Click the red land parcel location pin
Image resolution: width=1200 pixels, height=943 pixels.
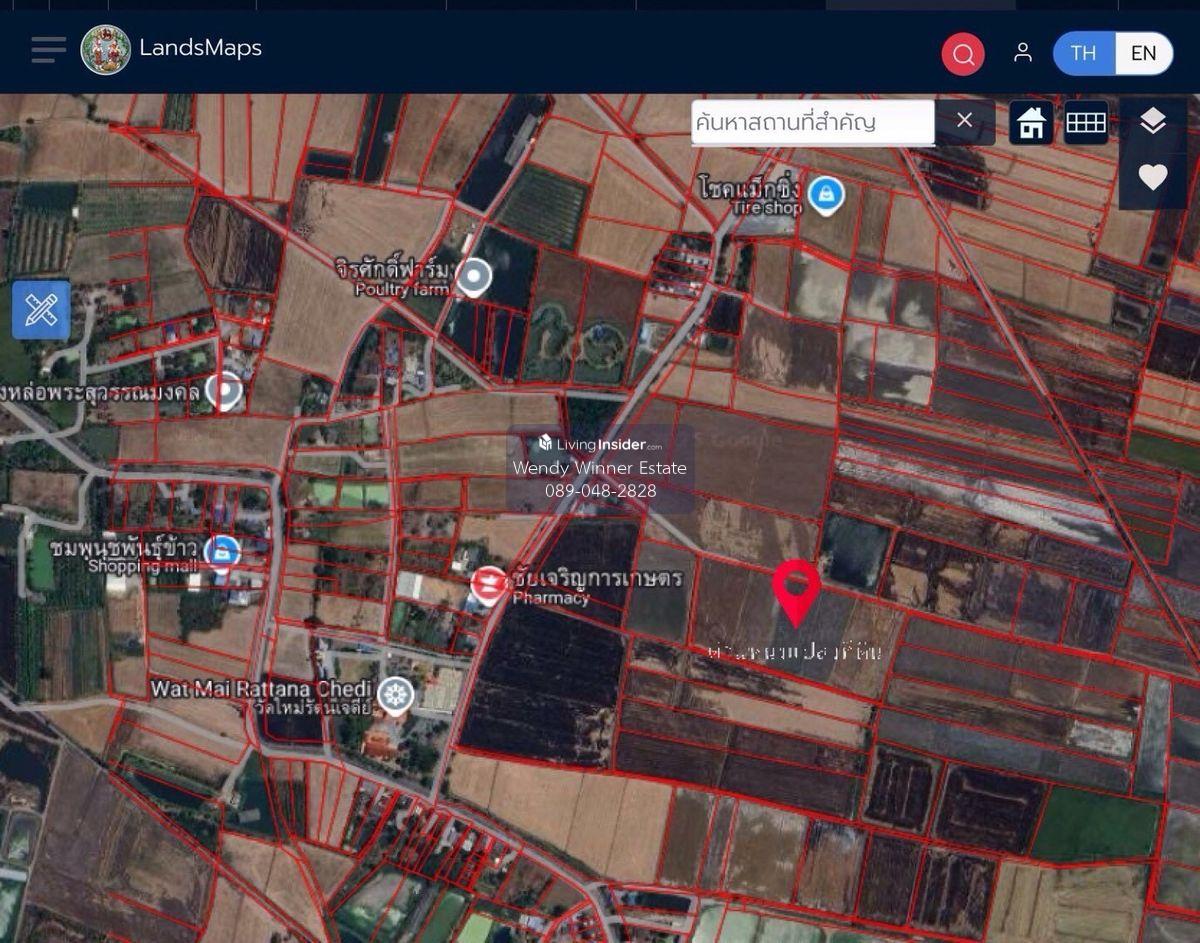point(796,590)
